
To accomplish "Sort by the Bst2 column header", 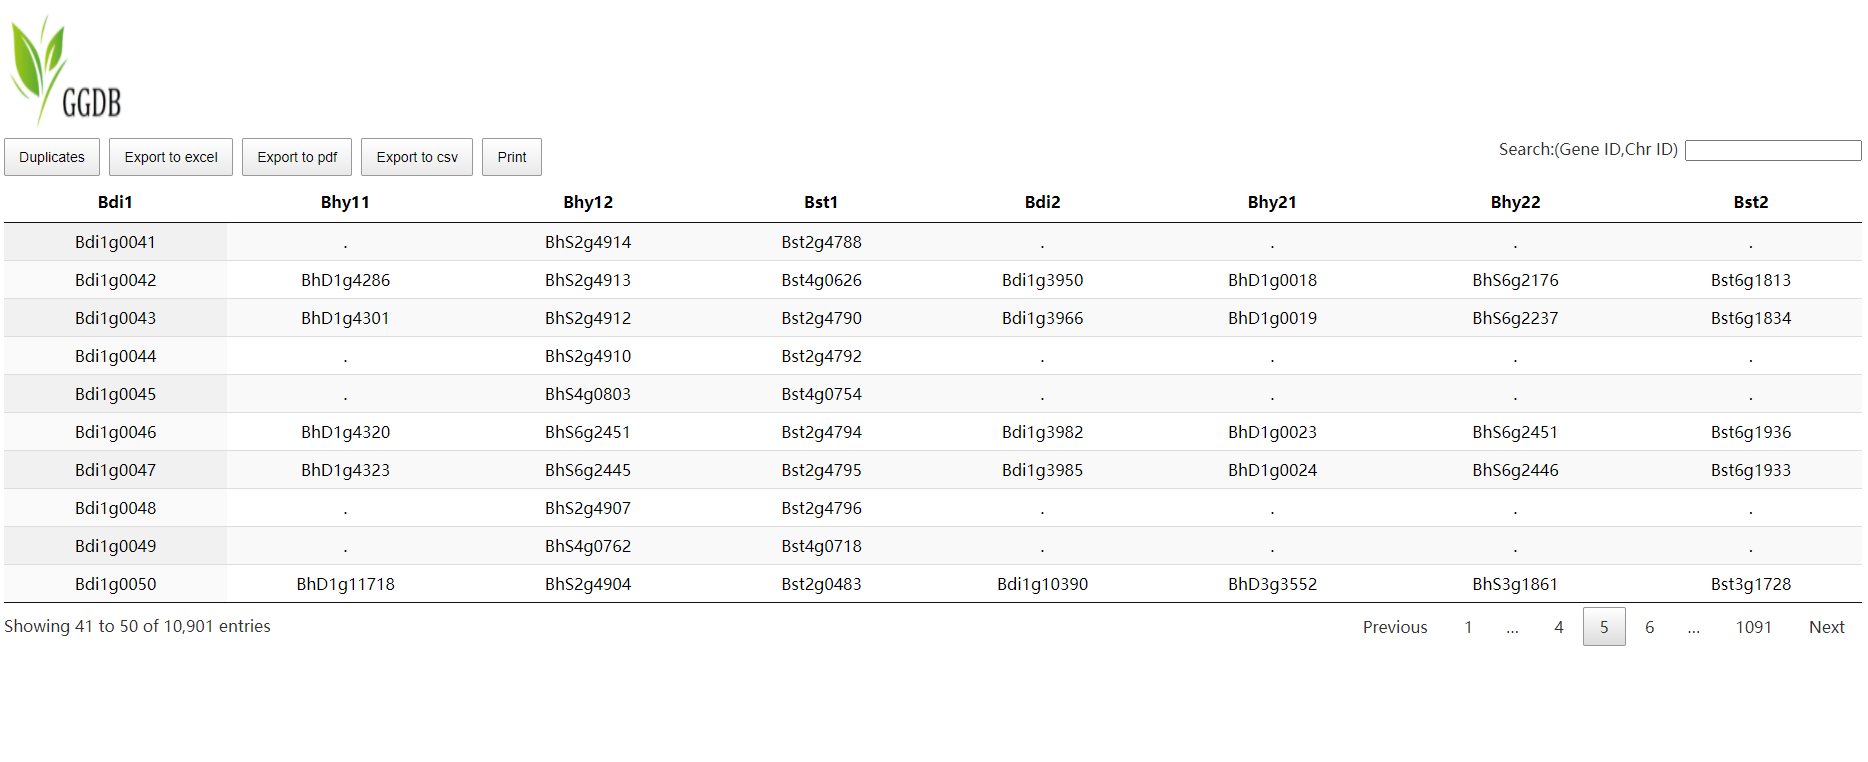I will [x=1750, y=202].
